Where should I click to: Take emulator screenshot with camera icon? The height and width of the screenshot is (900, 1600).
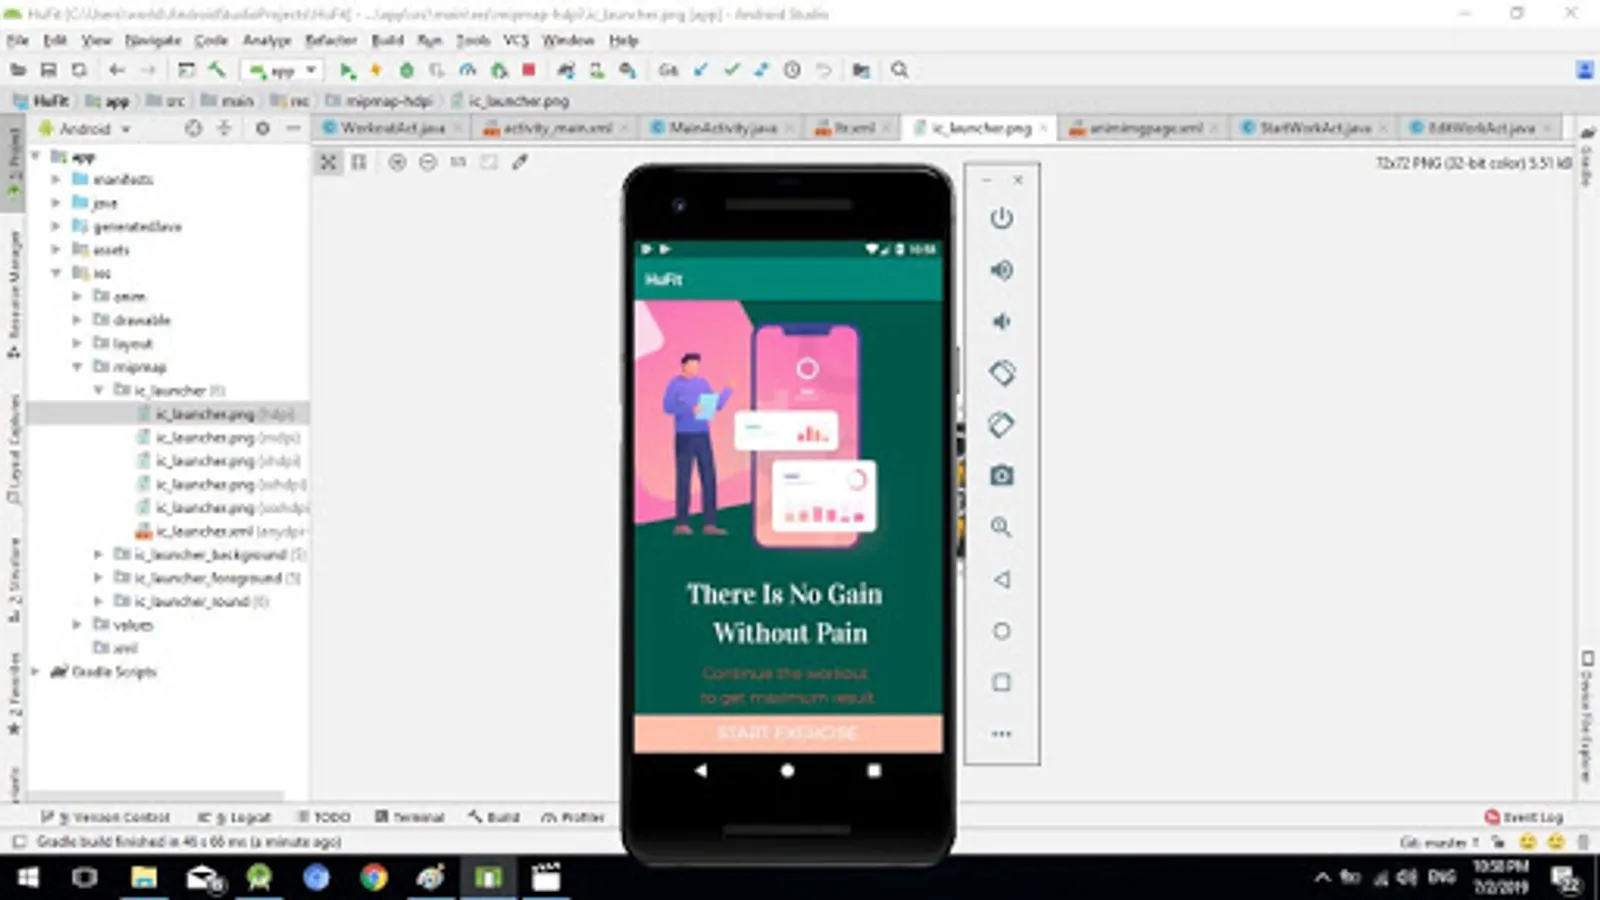click(x=1001, y=476)
